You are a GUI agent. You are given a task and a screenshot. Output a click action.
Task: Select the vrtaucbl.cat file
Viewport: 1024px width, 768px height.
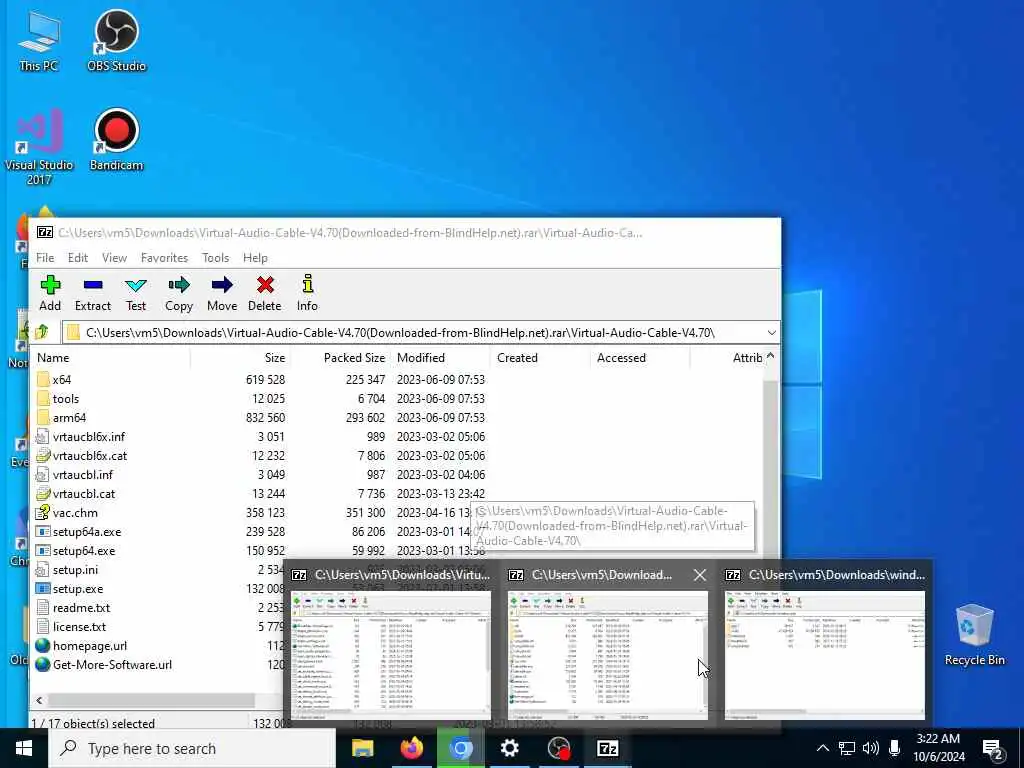84,493
